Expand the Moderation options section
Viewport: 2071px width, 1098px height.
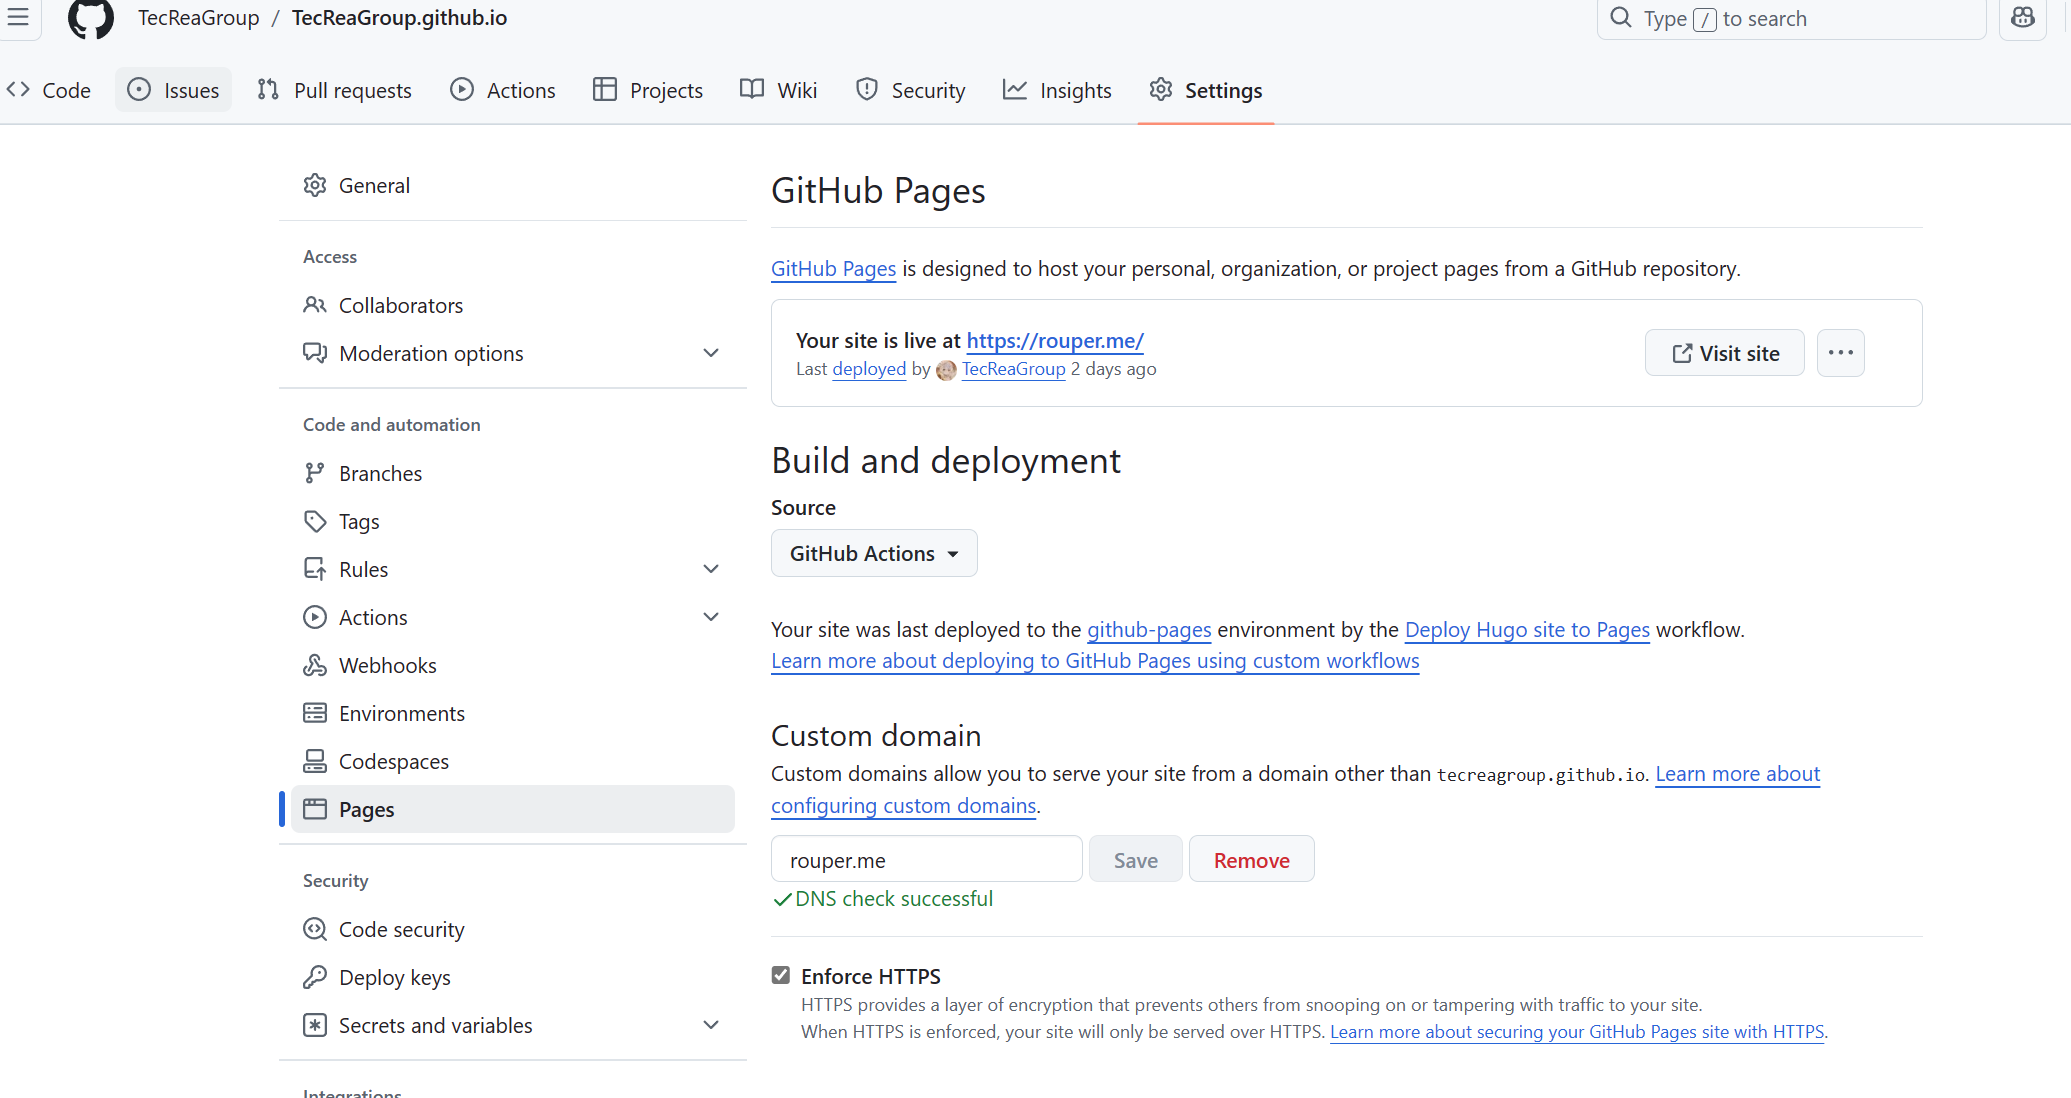point(710,353)
